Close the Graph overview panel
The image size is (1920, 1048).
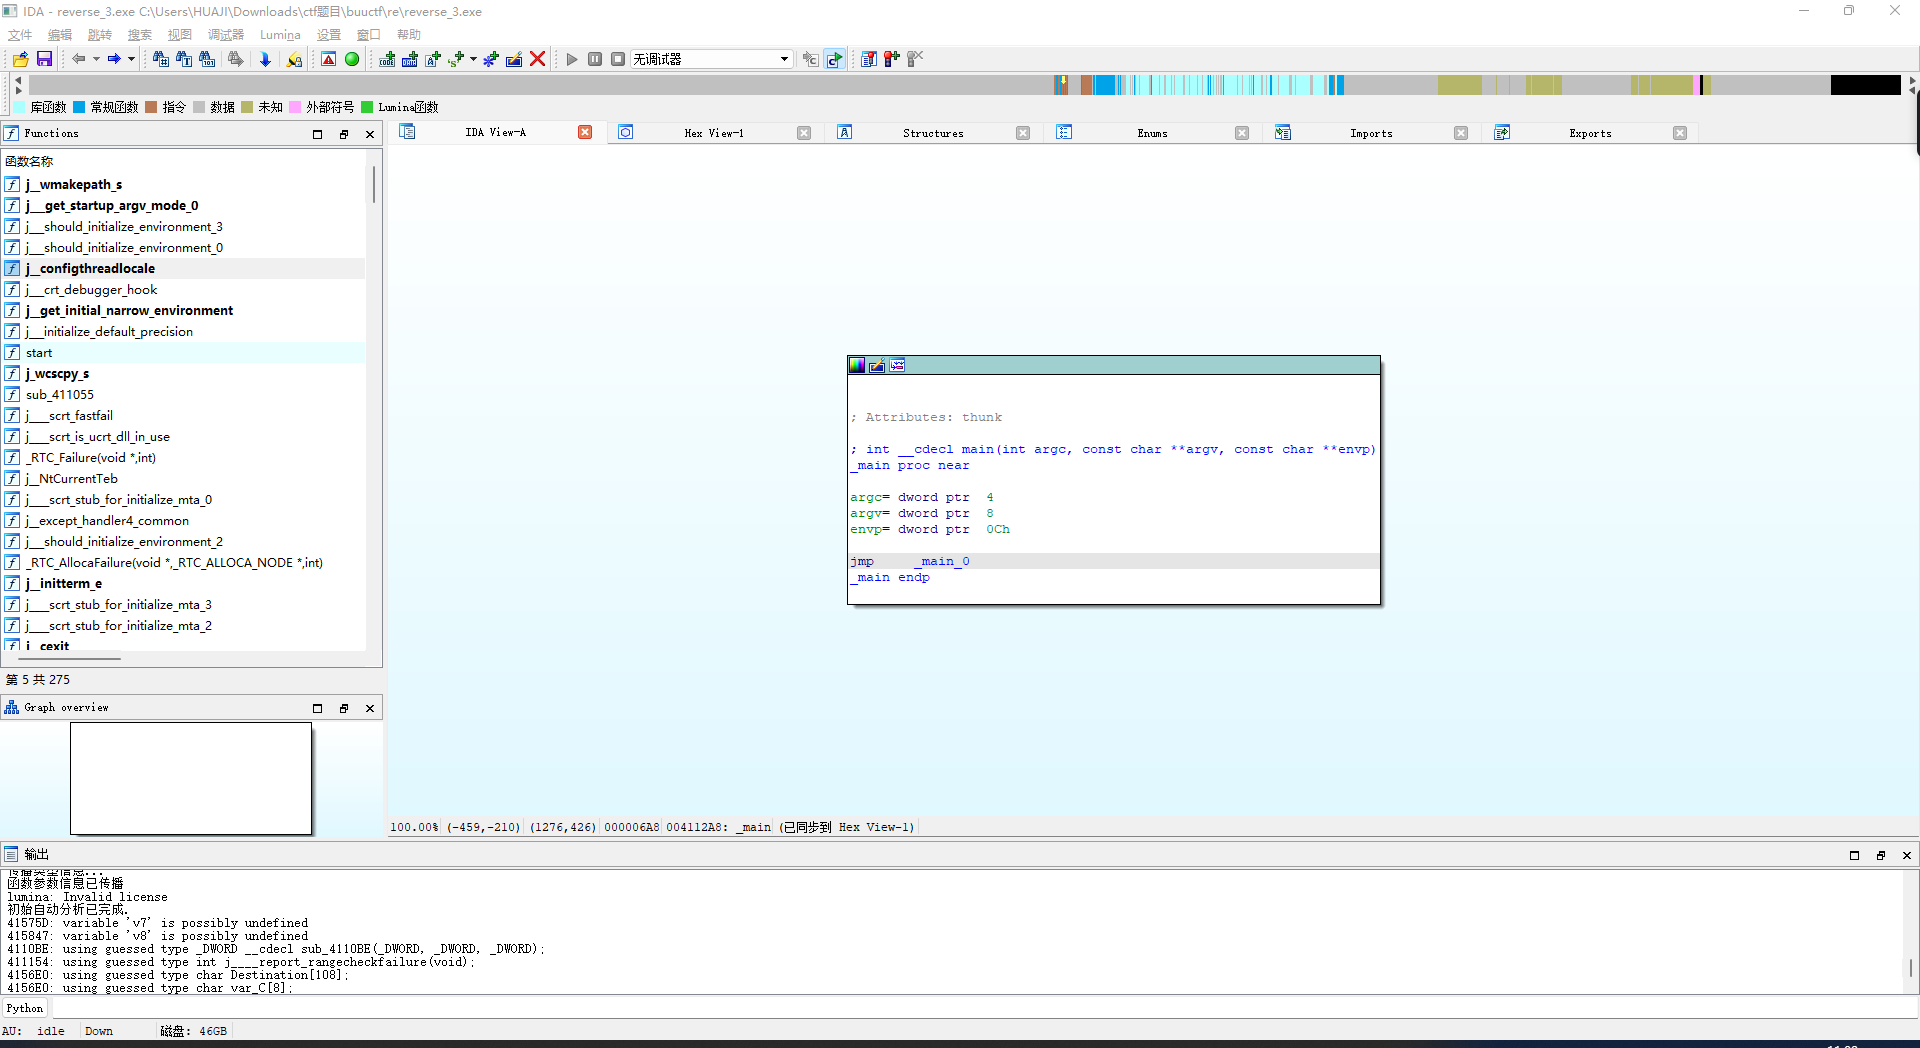(x=370, y=708)
